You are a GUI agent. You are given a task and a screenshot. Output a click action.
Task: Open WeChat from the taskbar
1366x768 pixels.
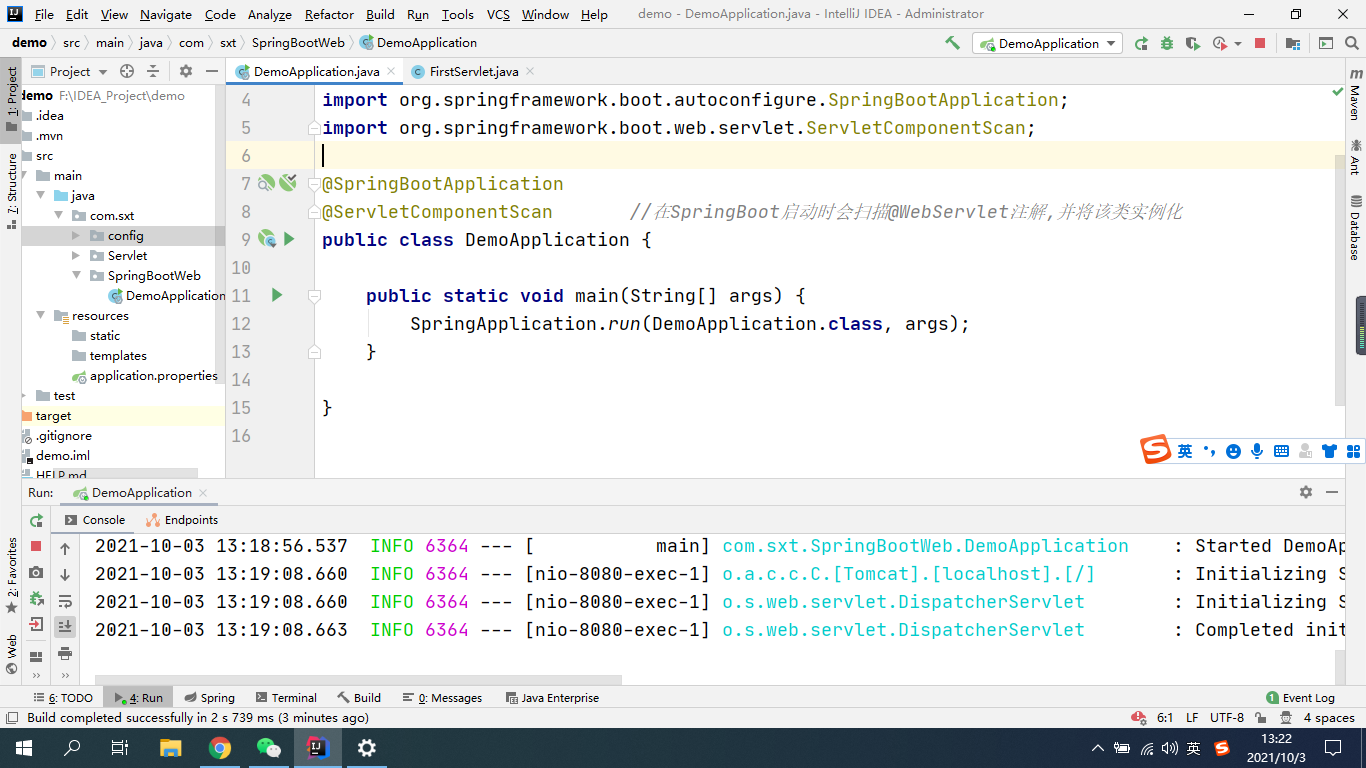[269, 748]
